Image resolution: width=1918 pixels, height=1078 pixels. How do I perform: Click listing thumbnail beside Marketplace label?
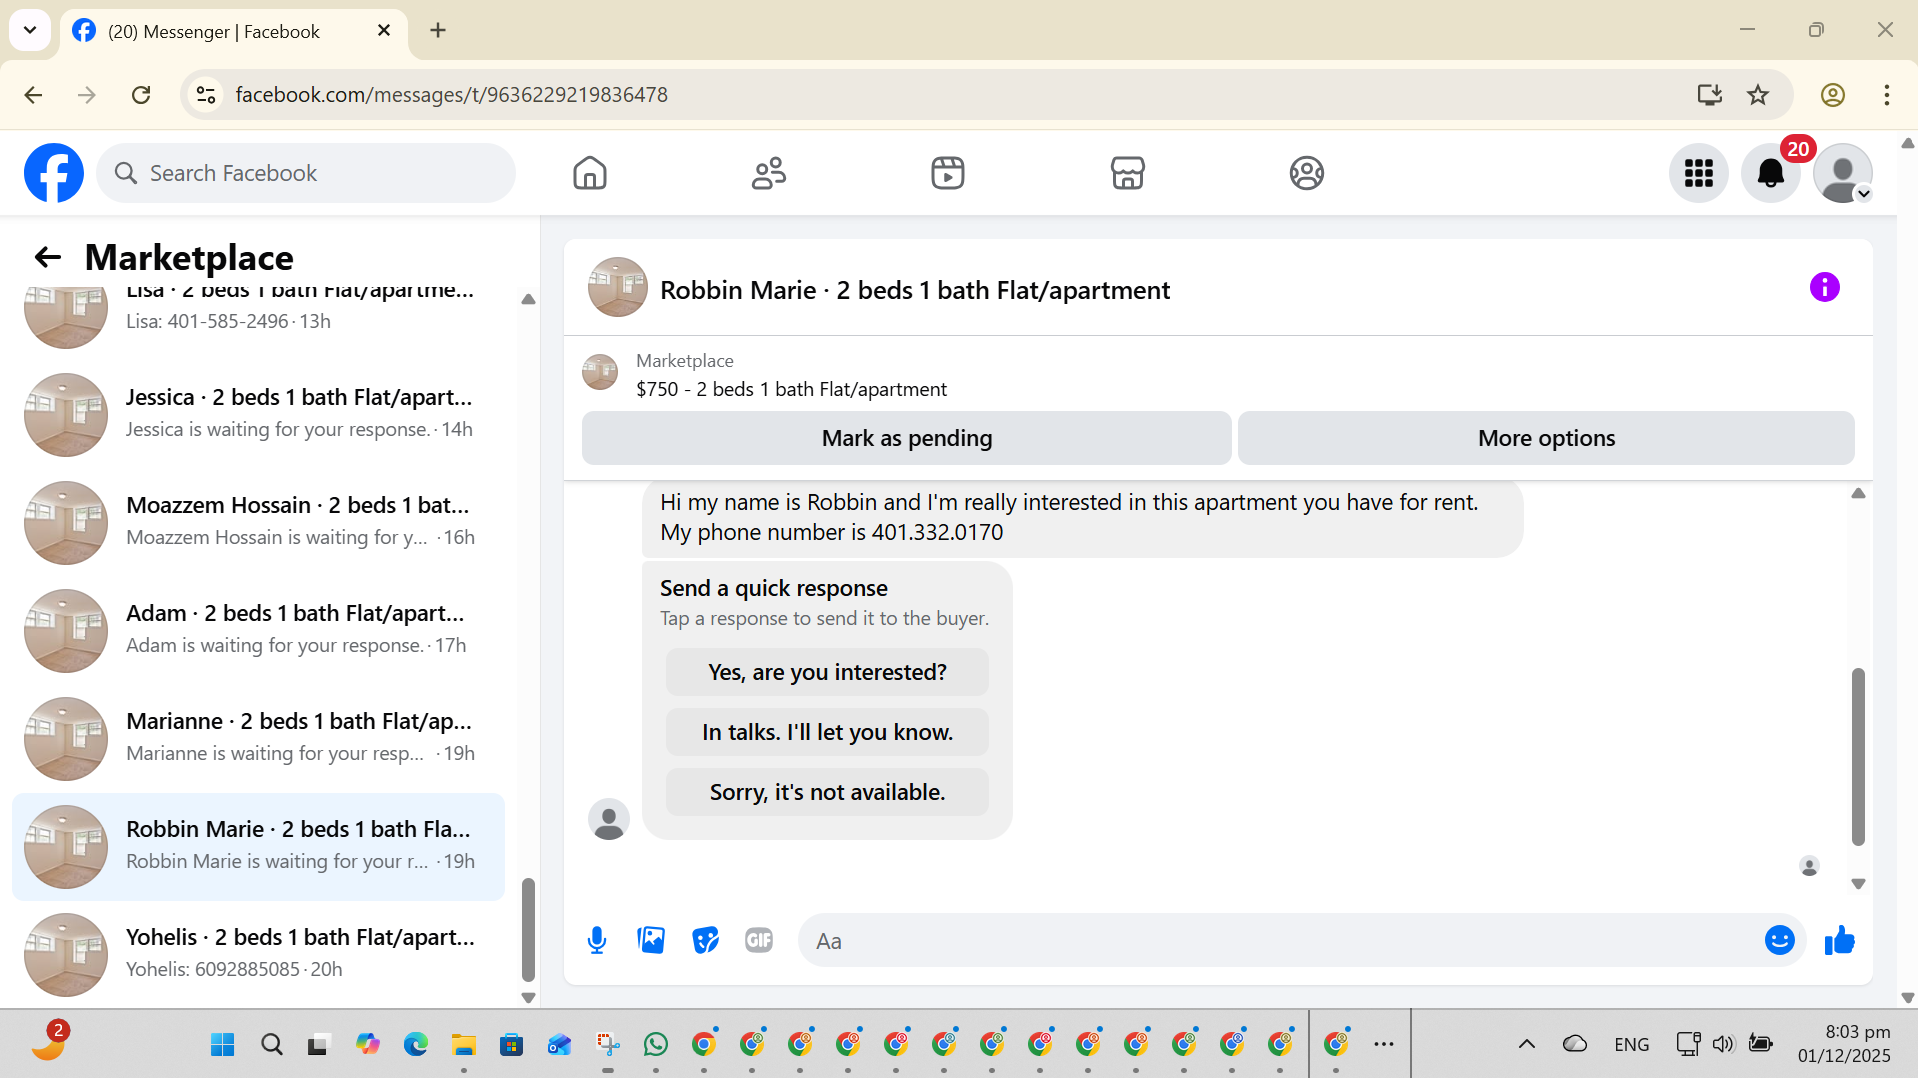pos(600,372)
